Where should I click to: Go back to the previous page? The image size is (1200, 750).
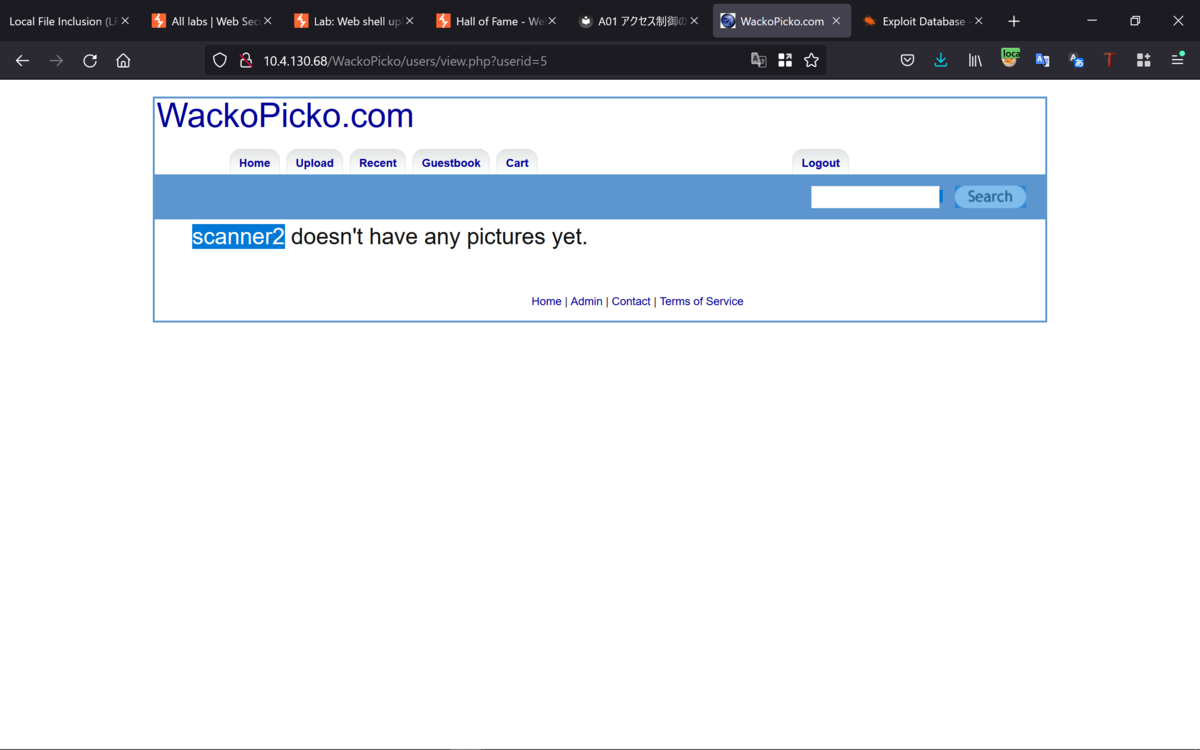[x=22, y=61]
